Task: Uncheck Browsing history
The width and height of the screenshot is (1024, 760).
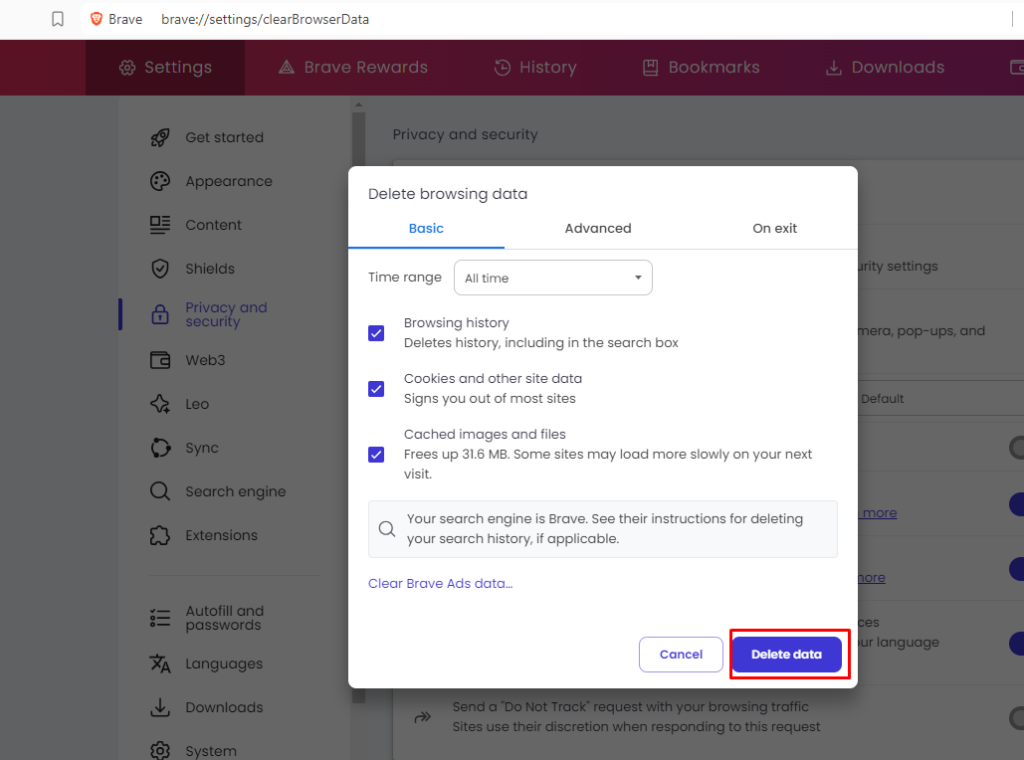Action: [x=376, y=333]
